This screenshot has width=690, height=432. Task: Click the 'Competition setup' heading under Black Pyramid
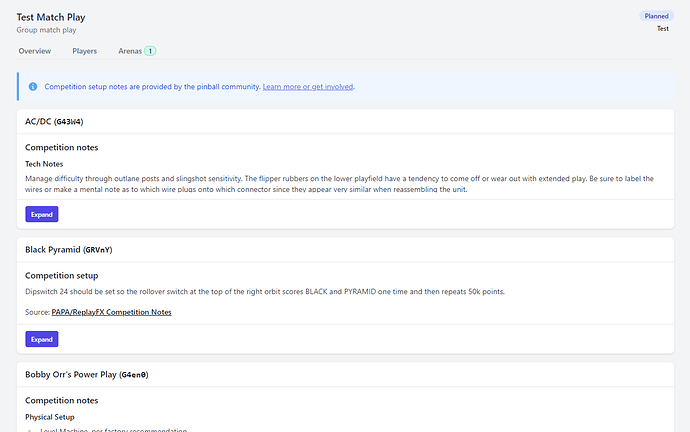(x=62, y=276)
